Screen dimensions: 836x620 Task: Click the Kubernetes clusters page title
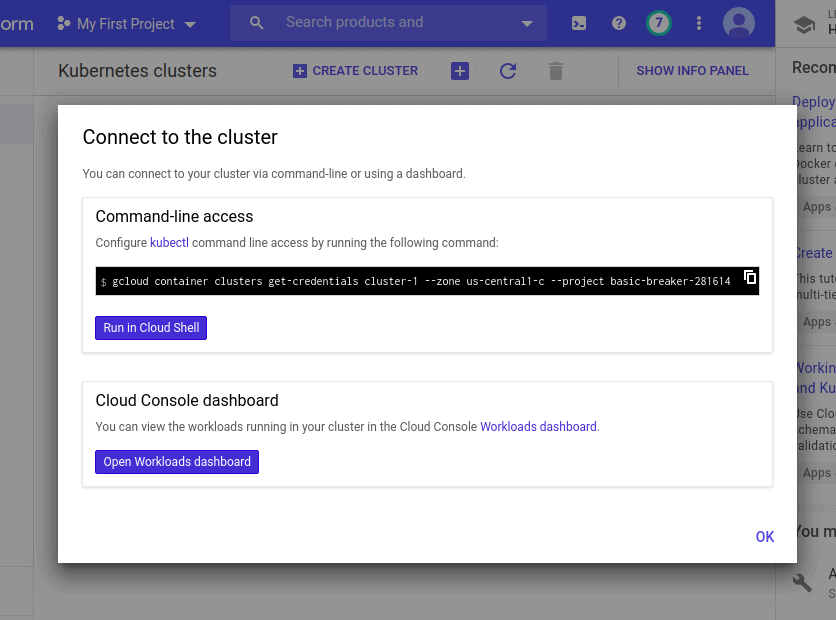click(138, 71)
